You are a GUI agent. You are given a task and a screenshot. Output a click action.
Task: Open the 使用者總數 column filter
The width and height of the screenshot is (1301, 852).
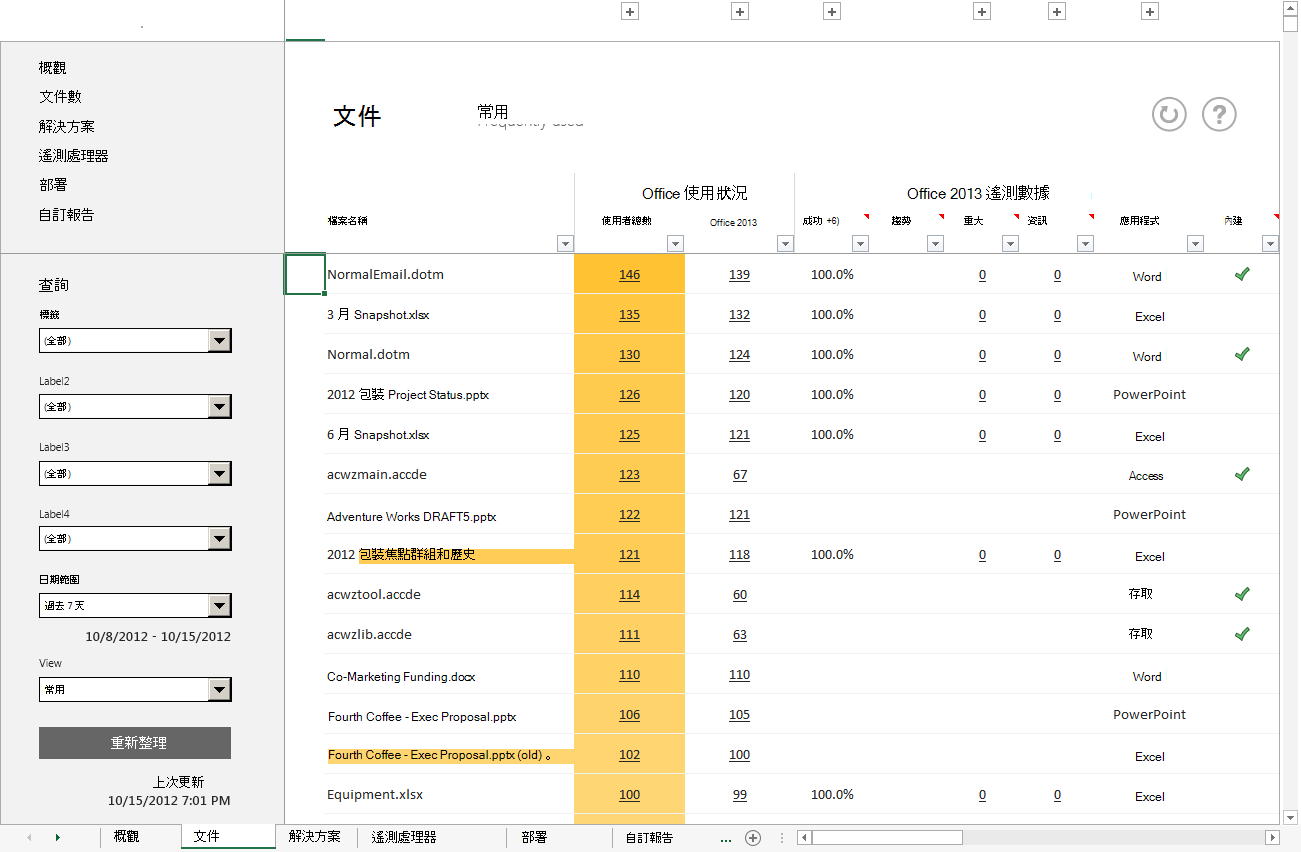tap(675, 243)
